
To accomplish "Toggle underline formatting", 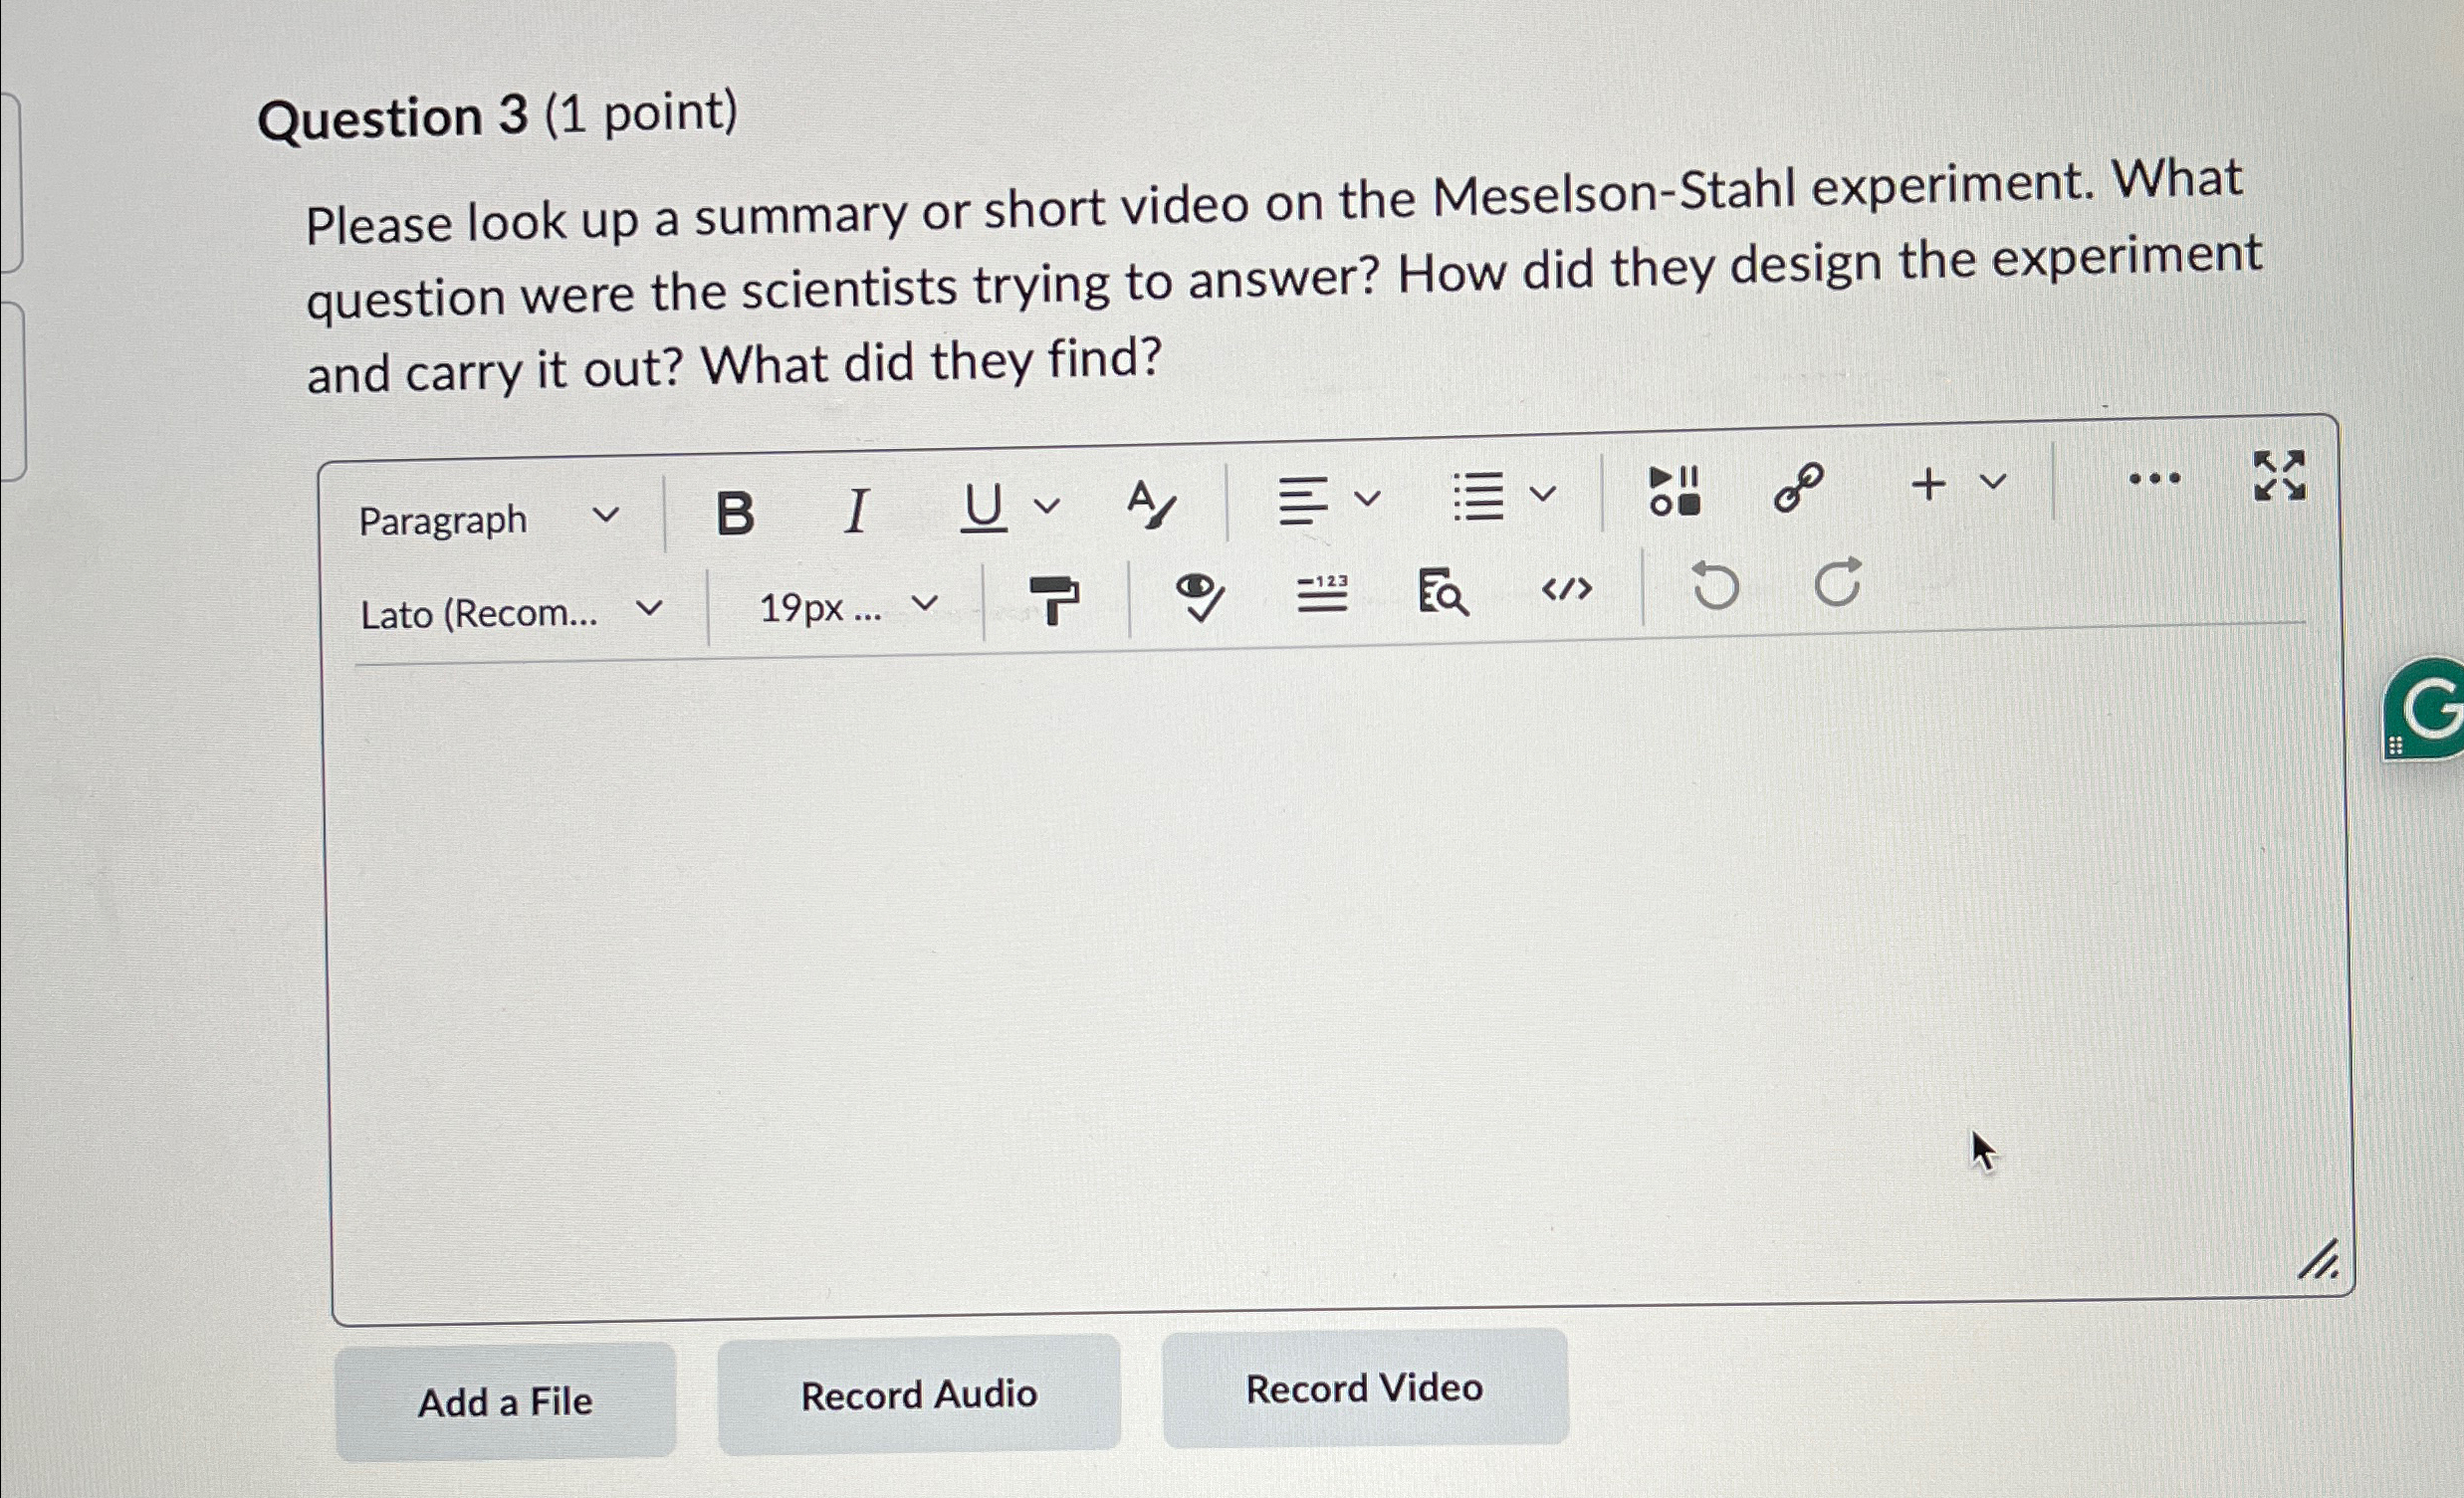I will pos(983,507).
